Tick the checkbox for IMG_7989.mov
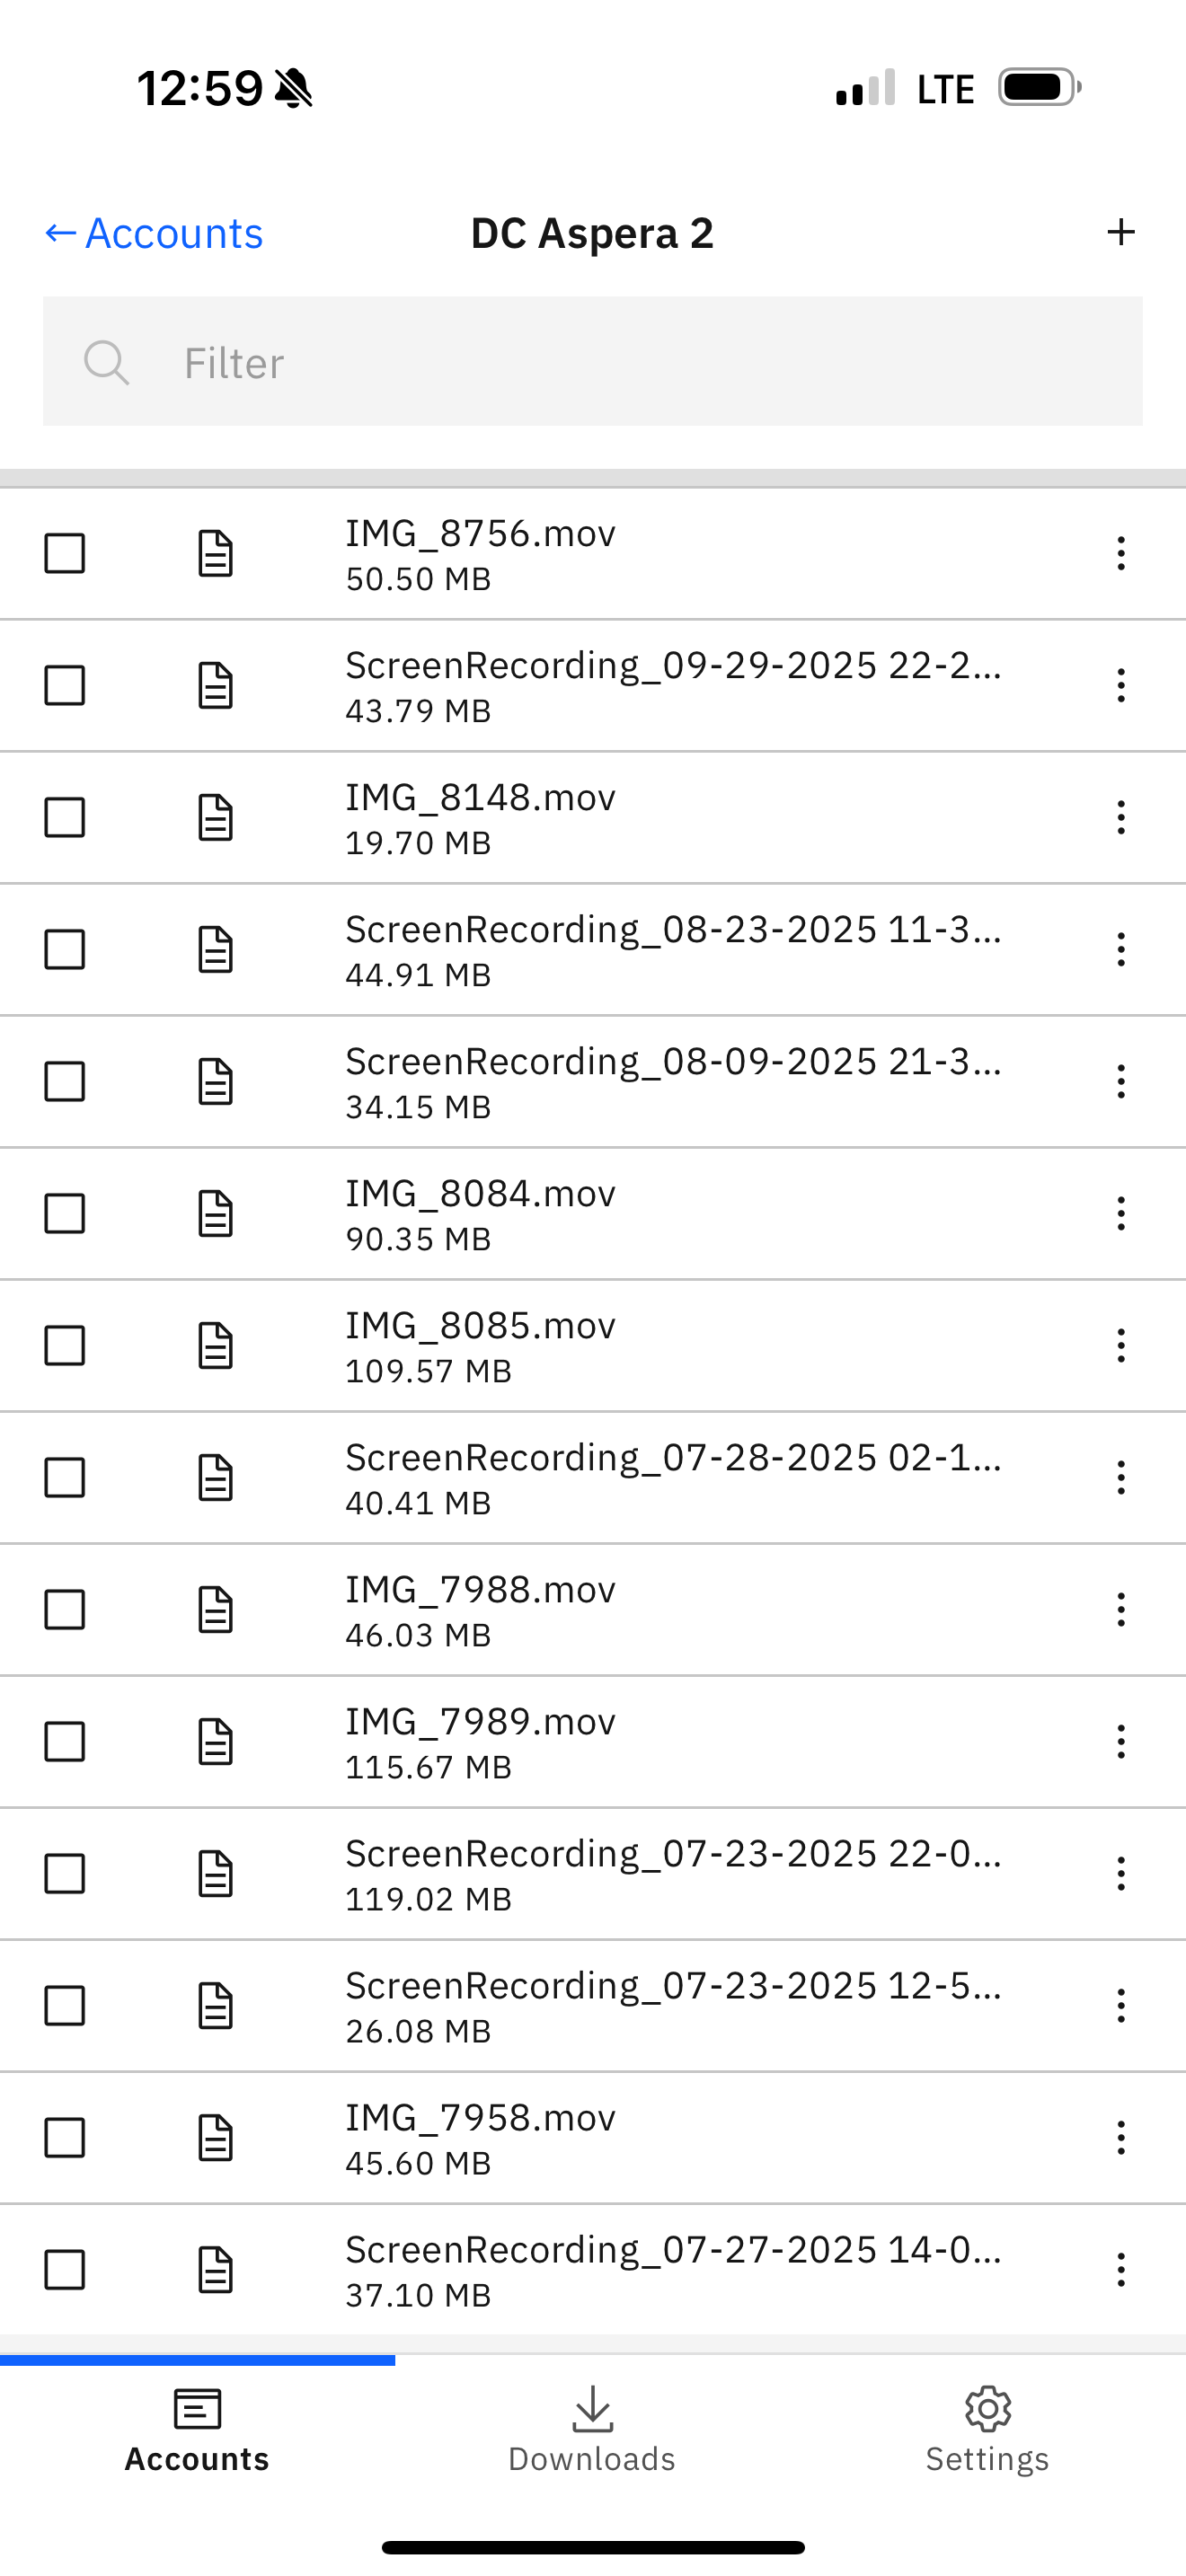The width and height of the screenshot is (1186, 2576). (65, 1741)
